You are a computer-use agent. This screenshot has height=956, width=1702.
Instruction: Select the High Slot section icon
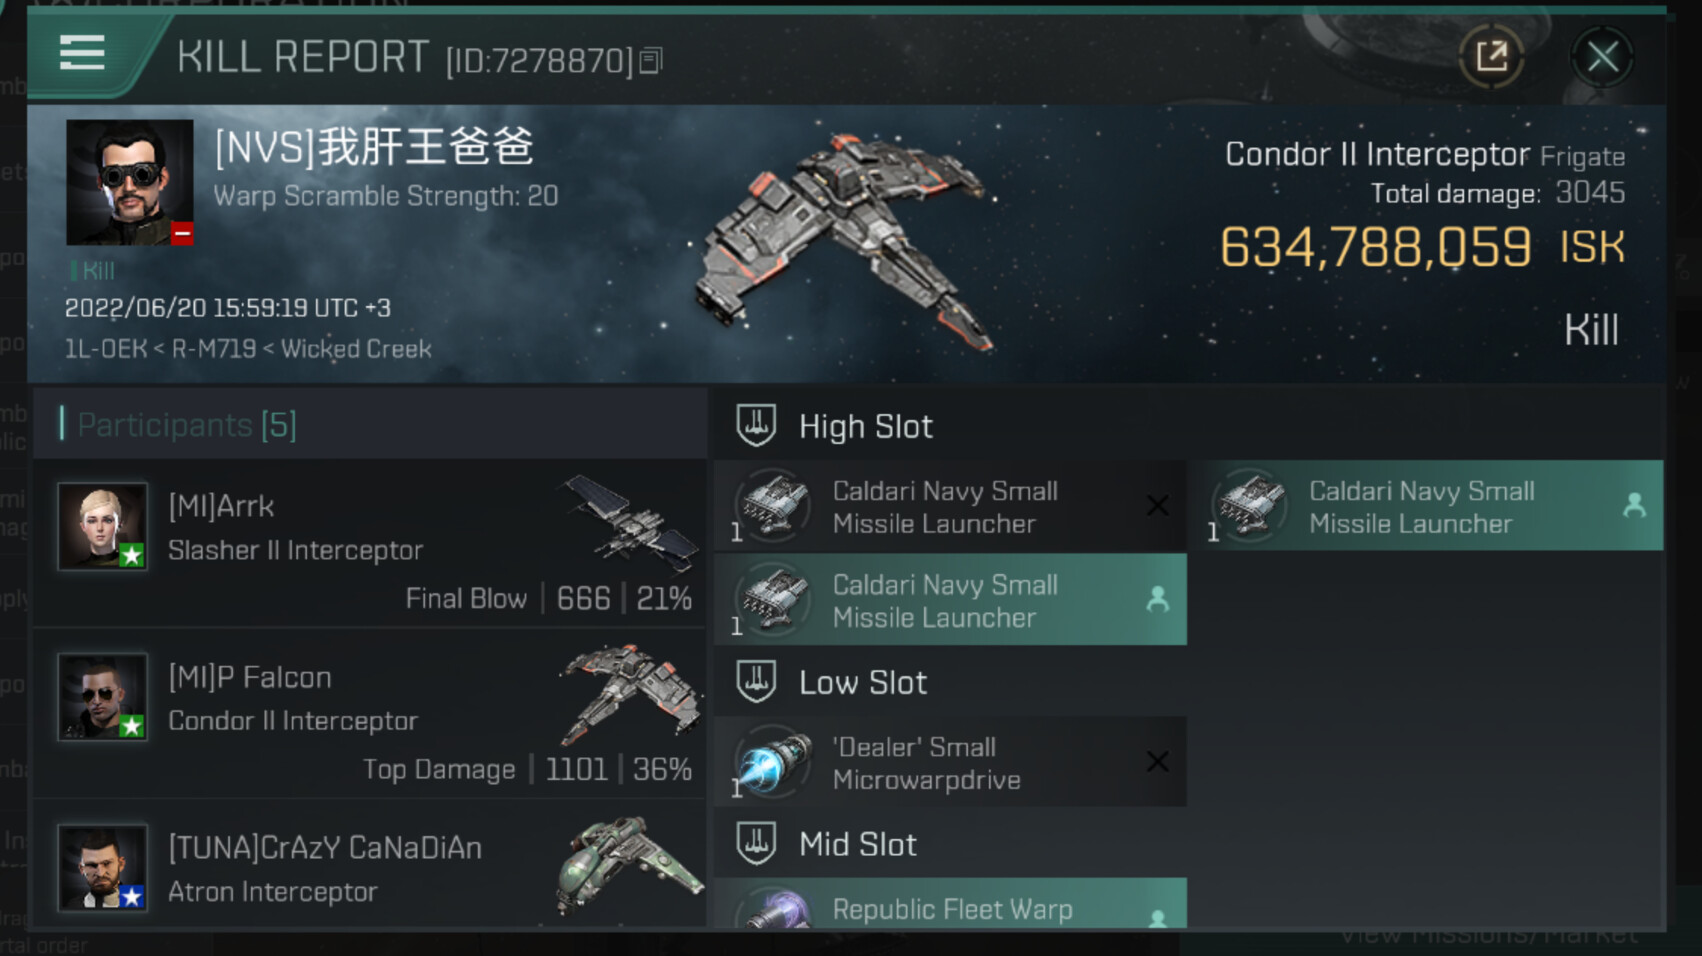756,426
